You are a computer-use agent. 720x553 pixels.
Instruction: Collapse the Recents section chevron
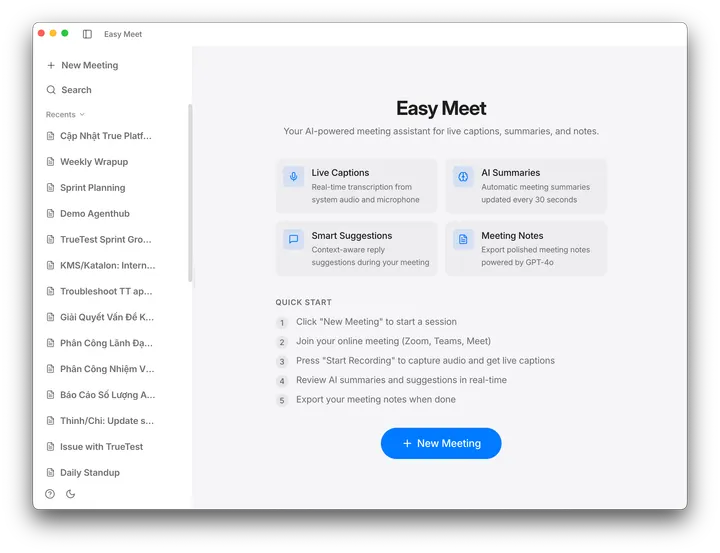82,114
